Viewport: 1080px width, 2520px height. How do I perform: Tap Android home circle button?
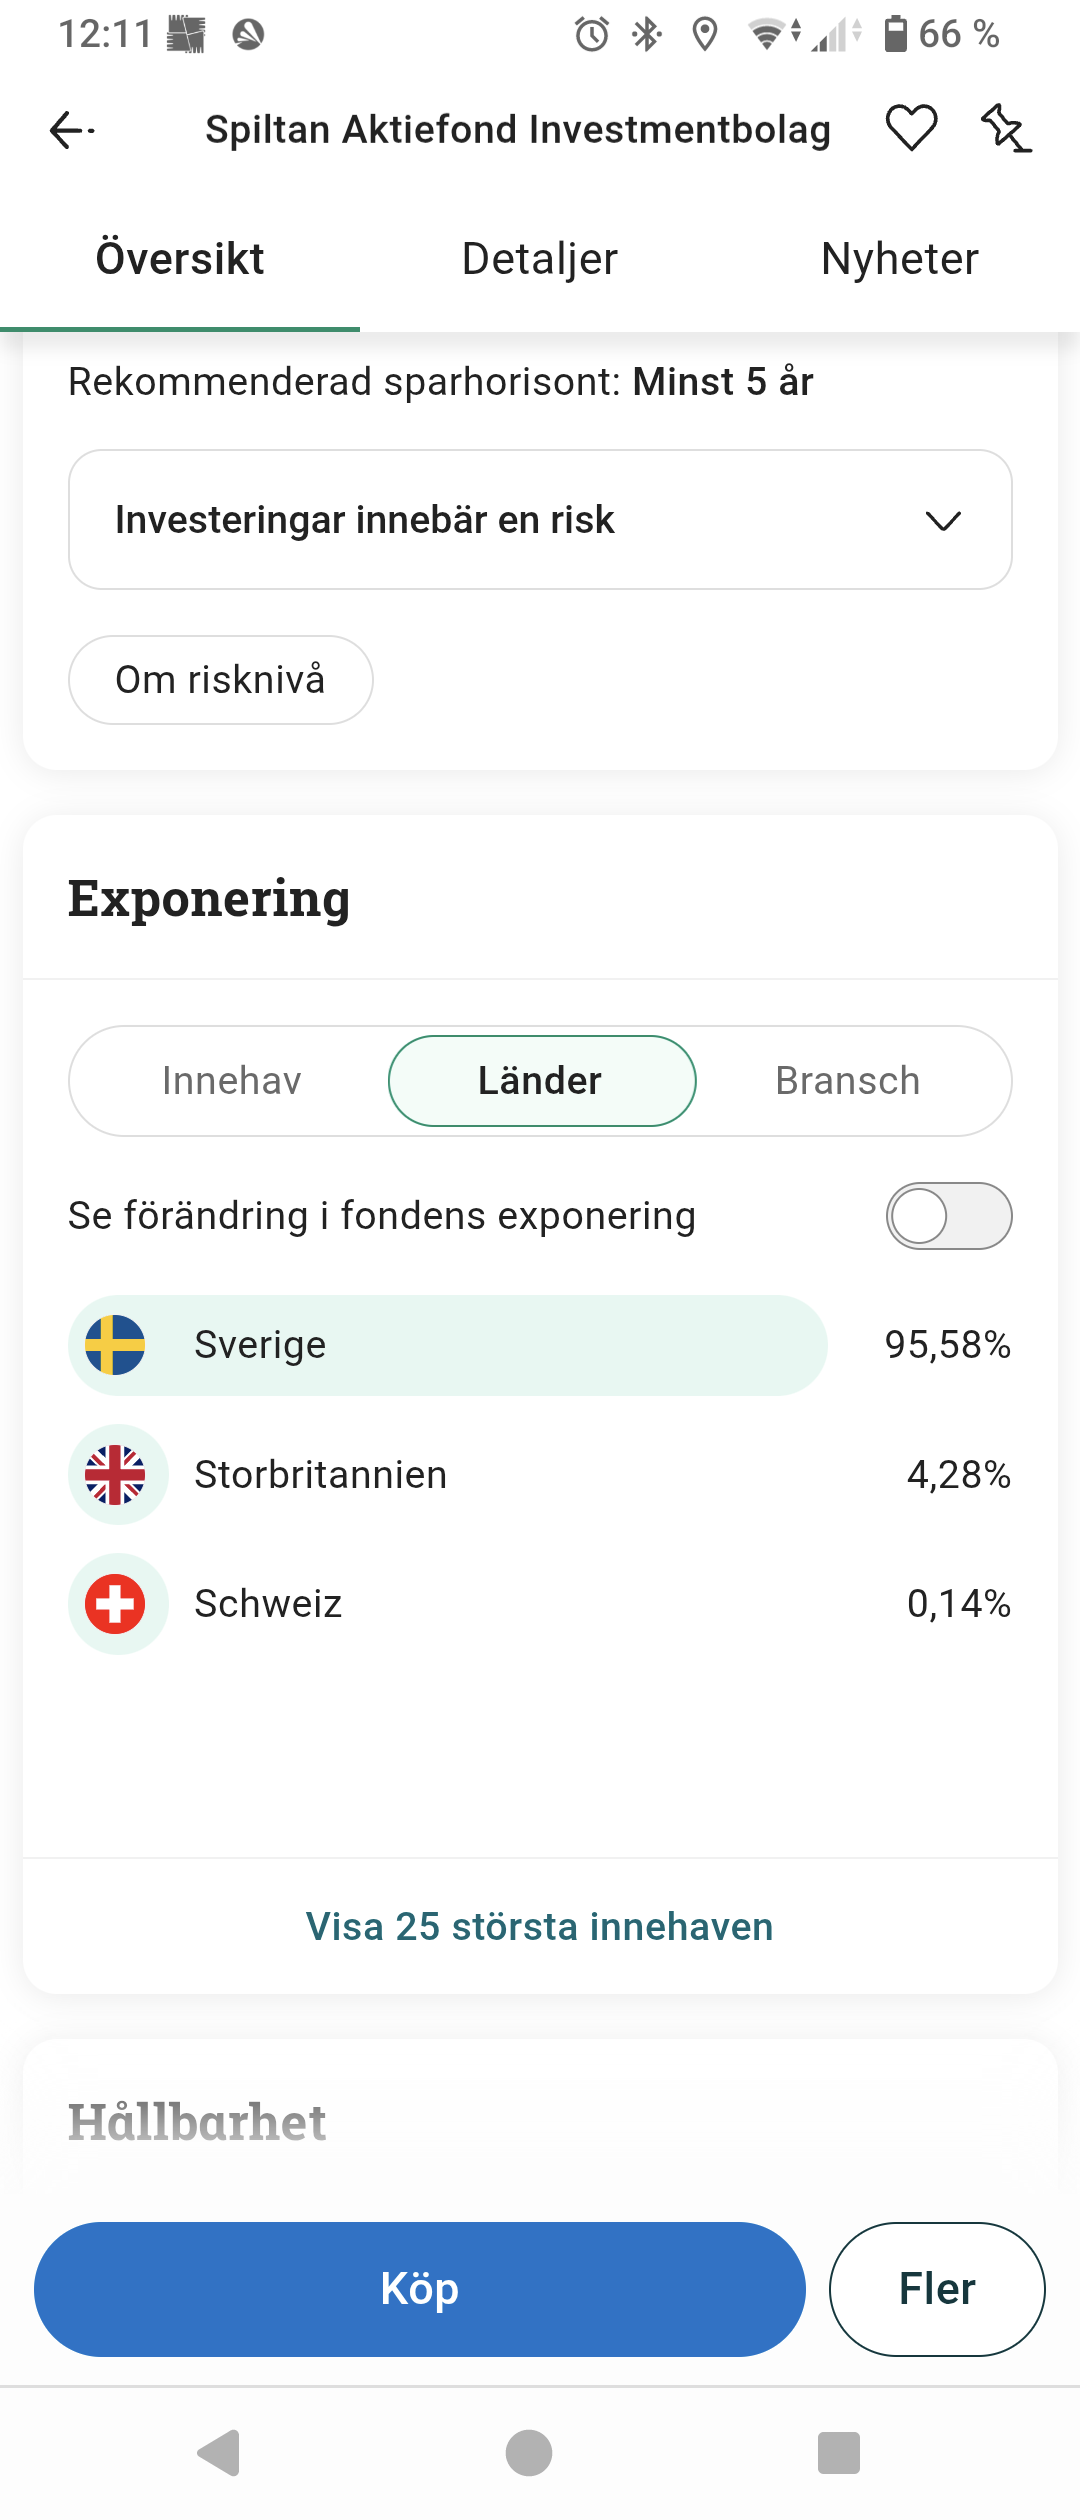[529, 2452]
